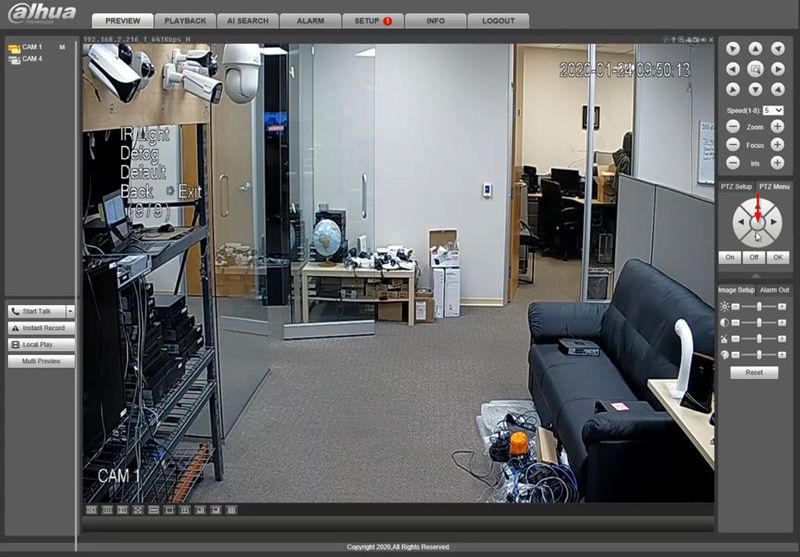Open the SETUP tab
Viewport: 800px width, 557px height.
373,21
